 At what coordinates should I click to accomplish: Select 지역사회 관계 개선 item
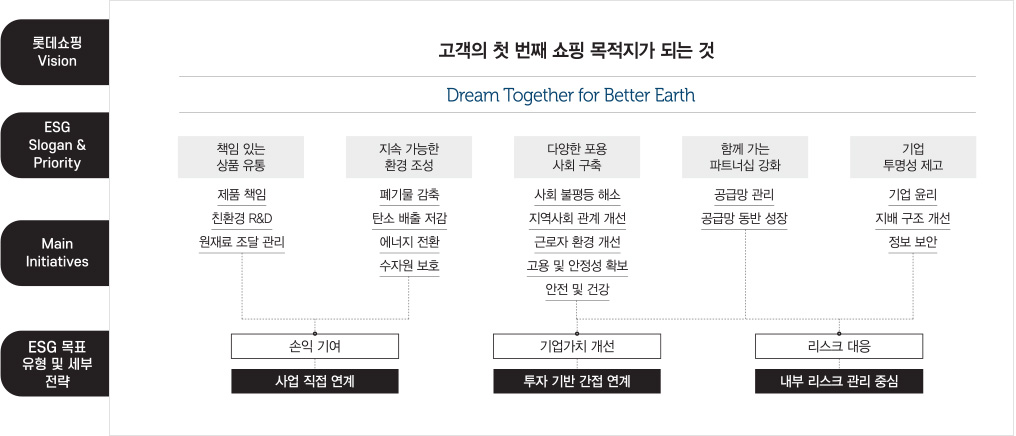pyautogui.click(x=577, y=218)
